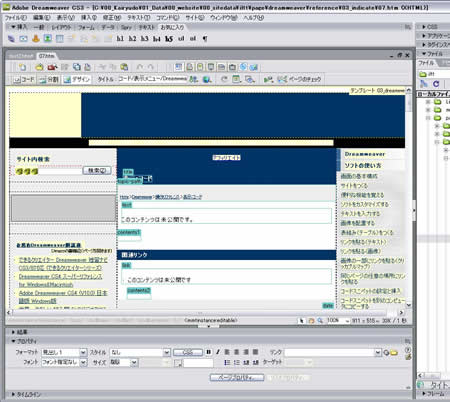Open the Size dropdown in Properties
The width and height of the screenshot is (450, 402).
pyautogui.click(x=134, y=362)
